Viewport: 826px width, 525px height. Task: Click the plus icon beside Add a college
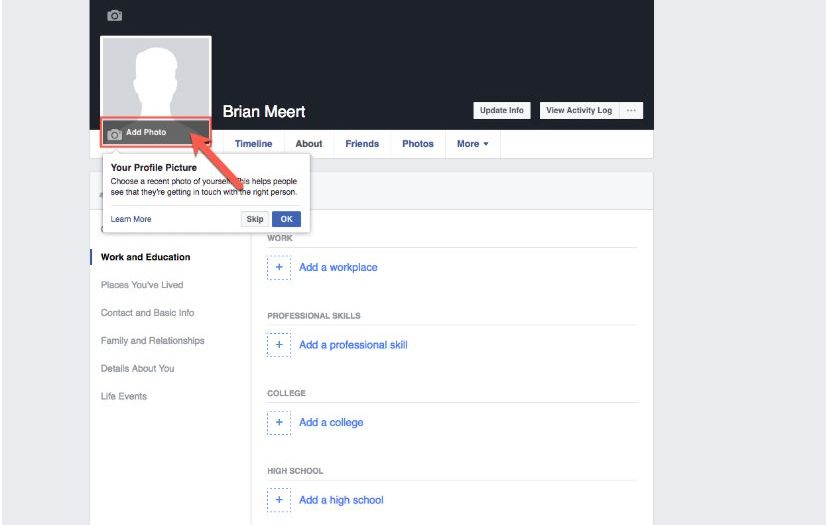(279, 422)
